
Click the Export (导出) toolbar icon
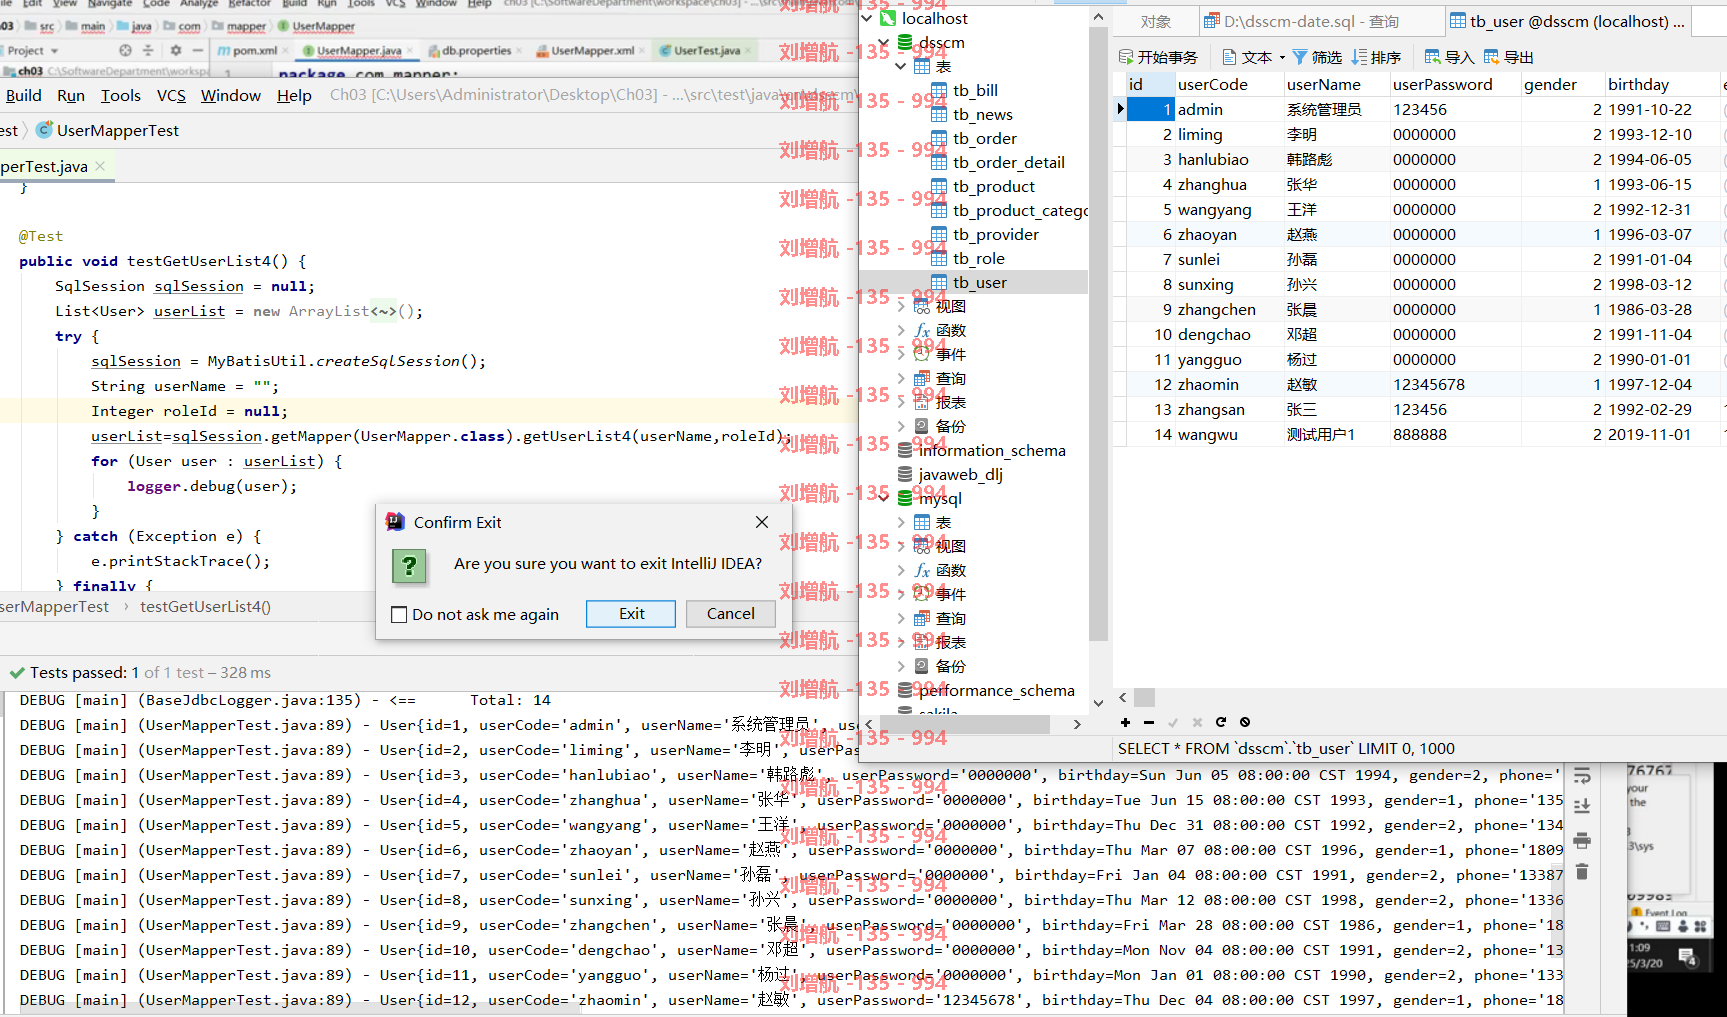coord(1492,57)
